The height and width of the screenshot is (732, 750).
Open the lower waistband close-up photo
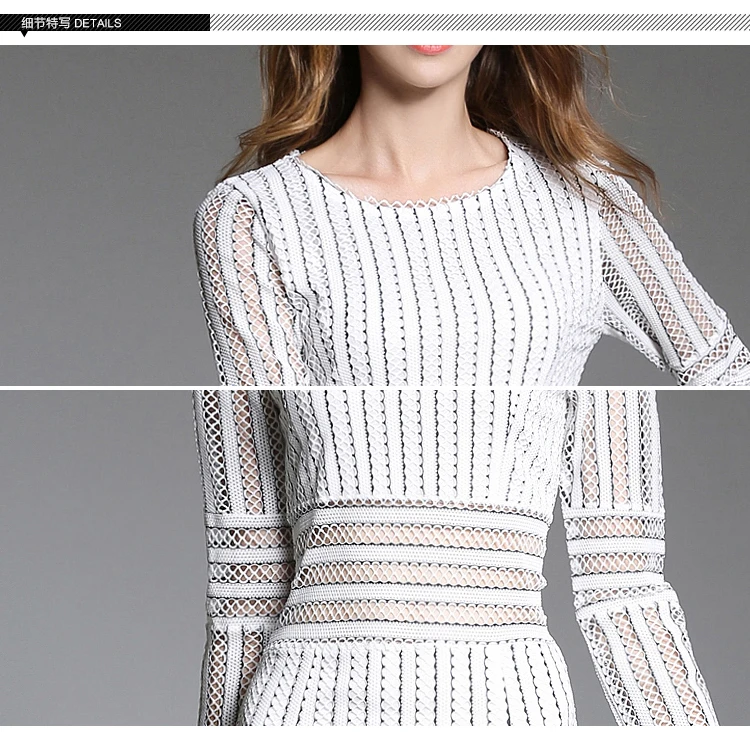pyautogui.click(x=375, y=558)
